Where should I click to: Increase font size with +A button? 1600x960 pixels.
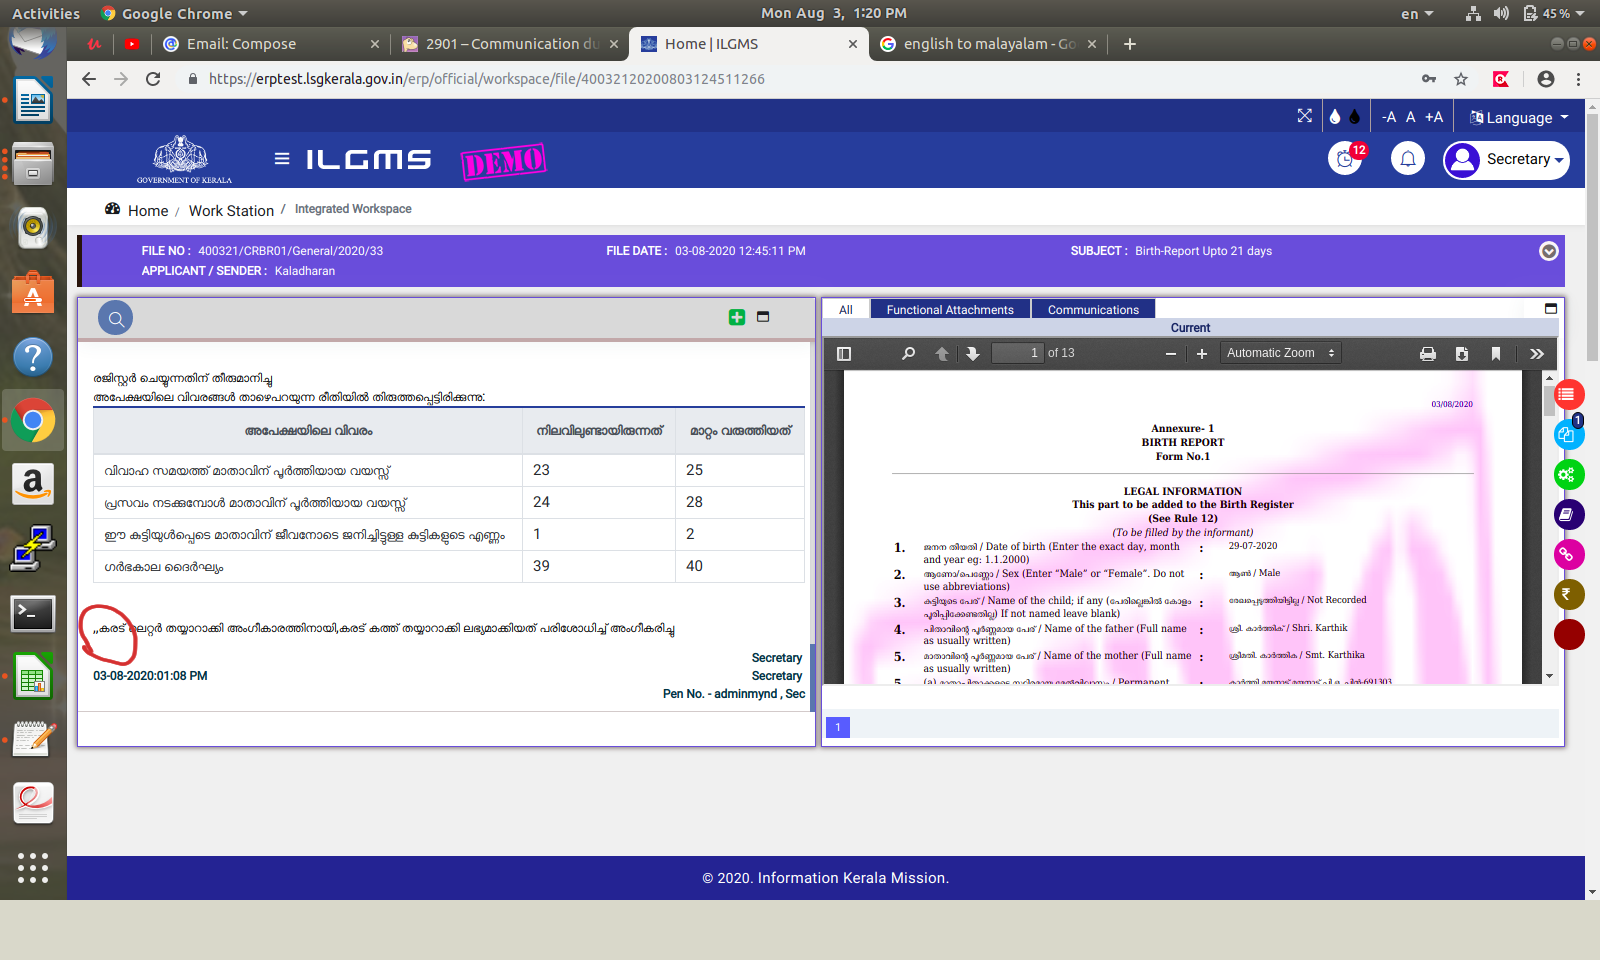tap(1434, 117)
